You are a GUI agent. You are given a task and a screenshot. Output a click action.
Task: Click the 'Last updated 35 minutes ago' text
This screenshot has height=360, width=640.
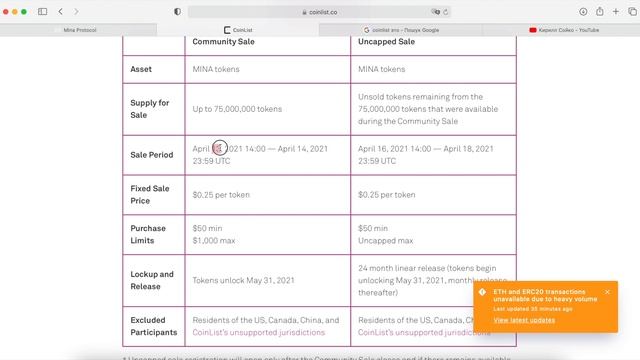click(533, 309)
